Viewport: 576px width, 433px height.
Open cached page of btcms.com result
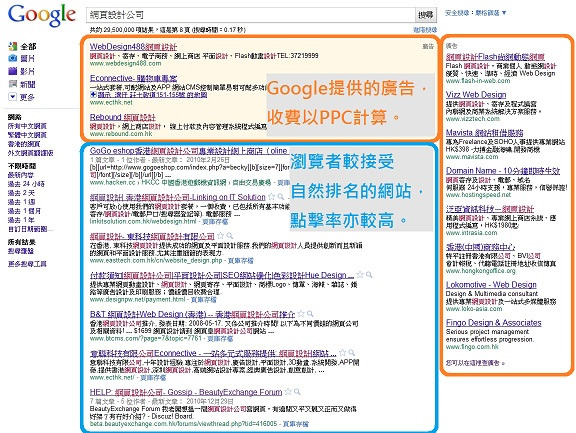coord(220,338)
